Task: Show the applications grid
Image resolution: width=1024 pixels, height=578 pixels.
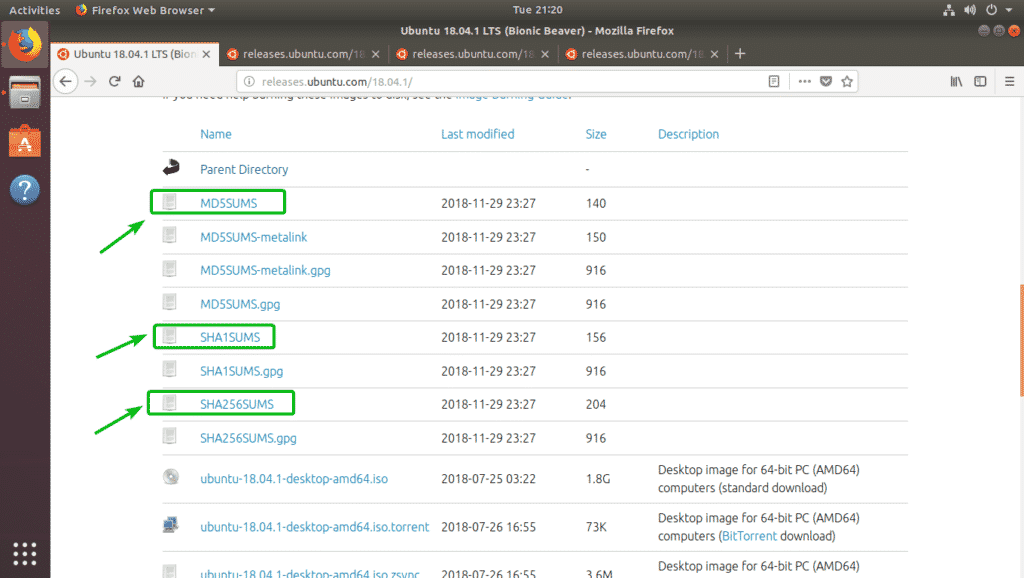Action: point(25,554)
